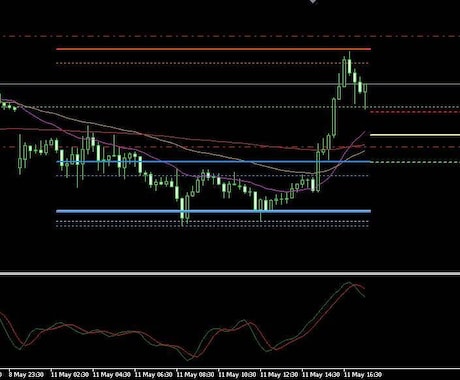The image size is (460, 380).
Task: Select the '11 May 16:30' time axis label
Action: (x=363, y=375)
